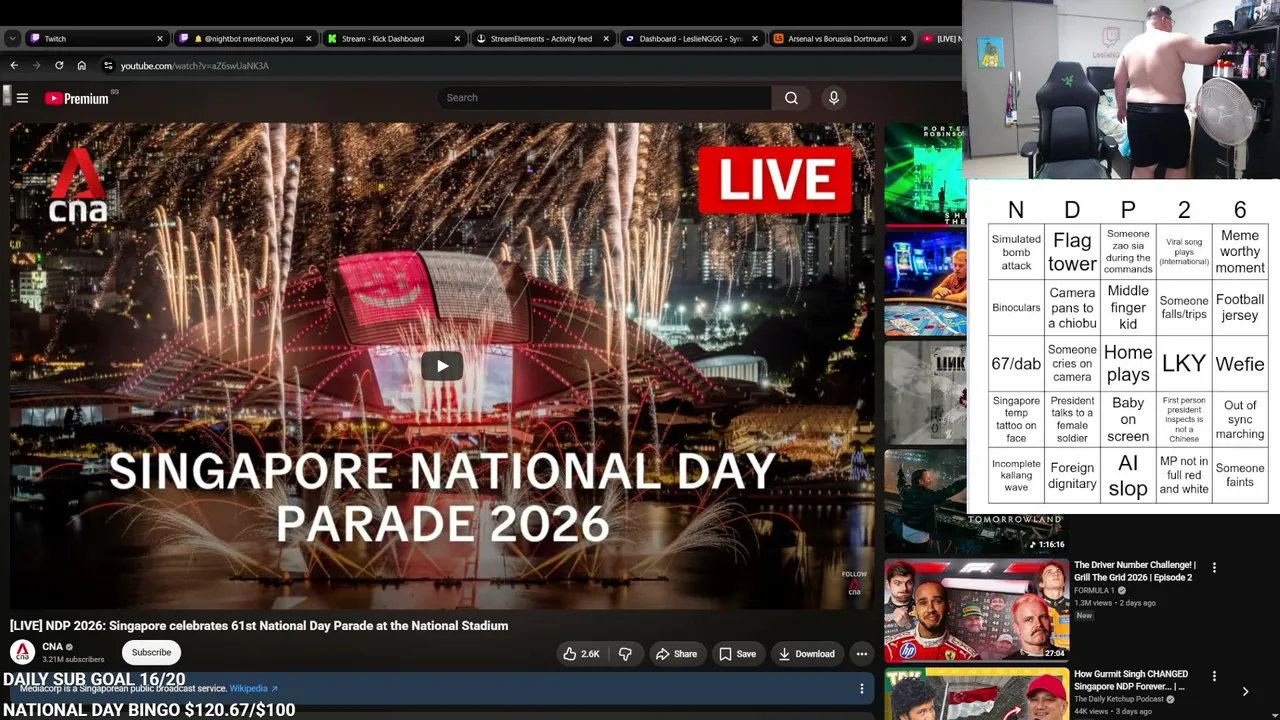Start voice search with the microphone icon
This screenshot has width=1280, height=720.
click(x=833, y=98)
